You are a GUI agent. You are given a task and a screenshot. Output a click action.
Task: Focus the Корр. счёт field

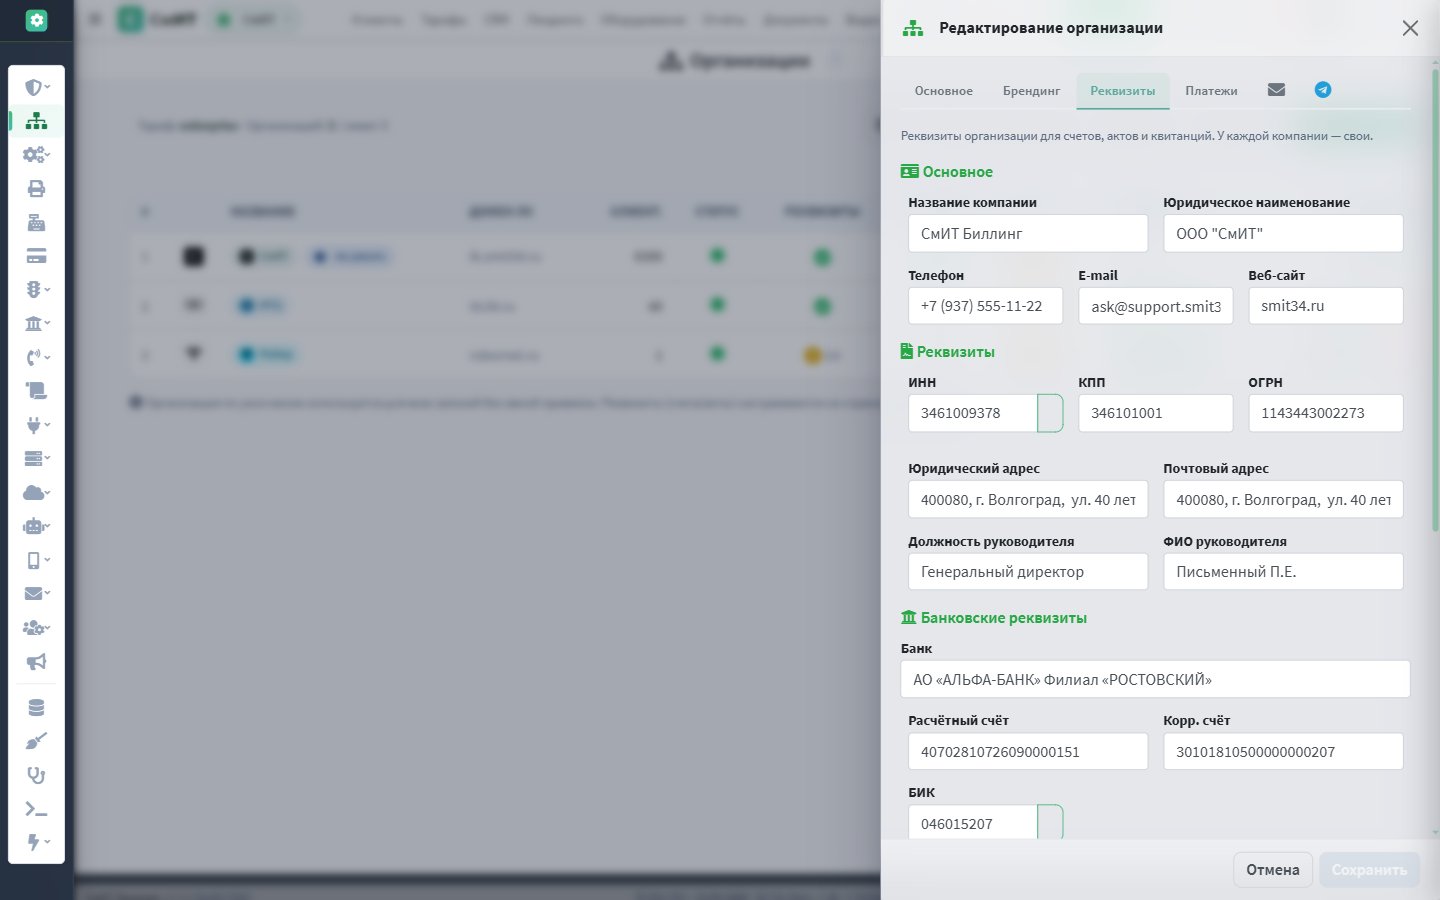pyautogui.click(x=1283, y=752)
